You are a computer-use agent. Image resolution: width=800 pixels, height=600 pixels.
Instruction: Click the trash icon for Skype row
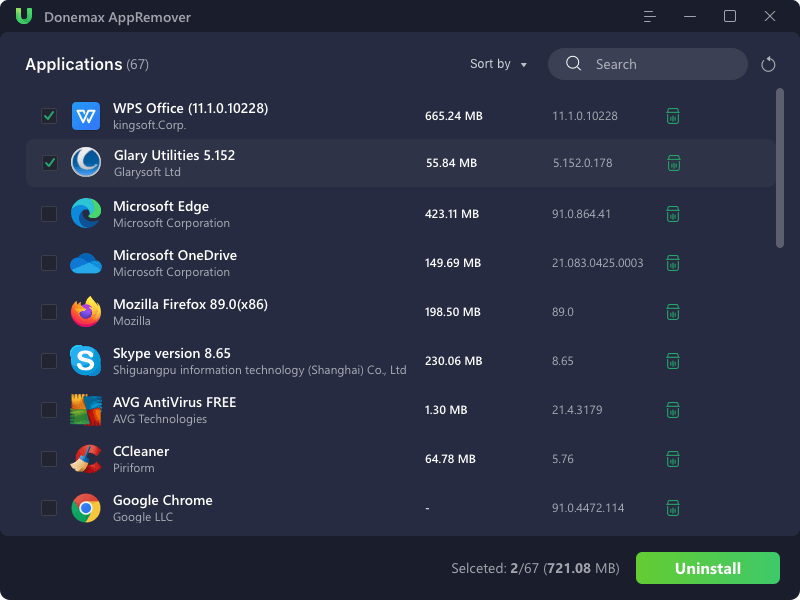(673, 361)
